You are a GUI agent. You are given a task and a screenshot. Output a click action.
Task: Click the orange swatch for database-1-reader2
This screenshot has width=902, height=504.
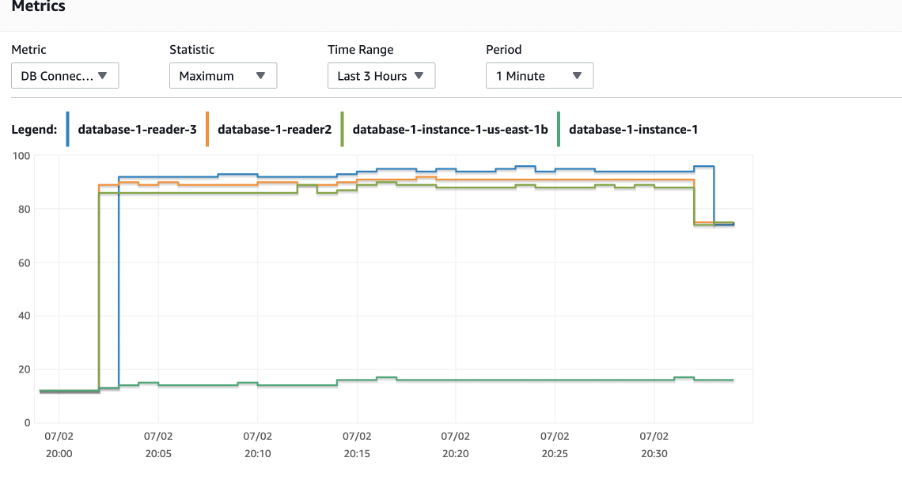coord(207,129)
